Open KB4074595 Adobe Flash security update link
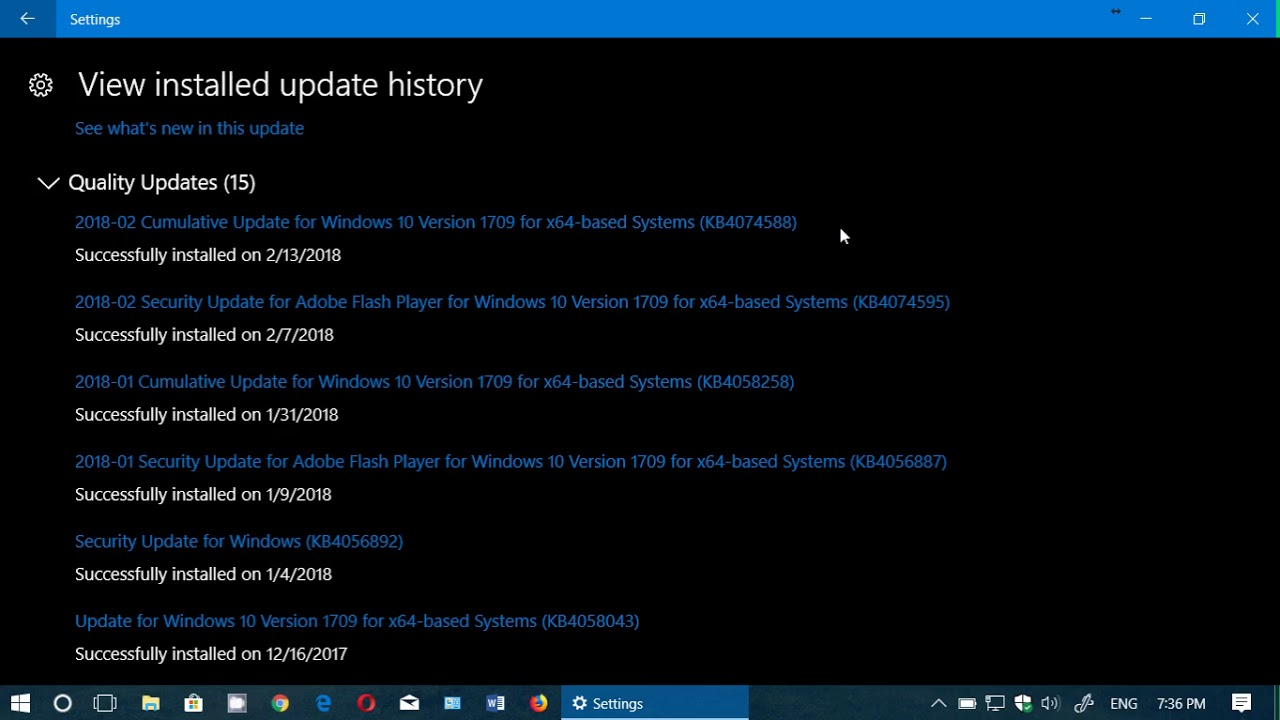The image size is (1280, 720). coord(512,302)
